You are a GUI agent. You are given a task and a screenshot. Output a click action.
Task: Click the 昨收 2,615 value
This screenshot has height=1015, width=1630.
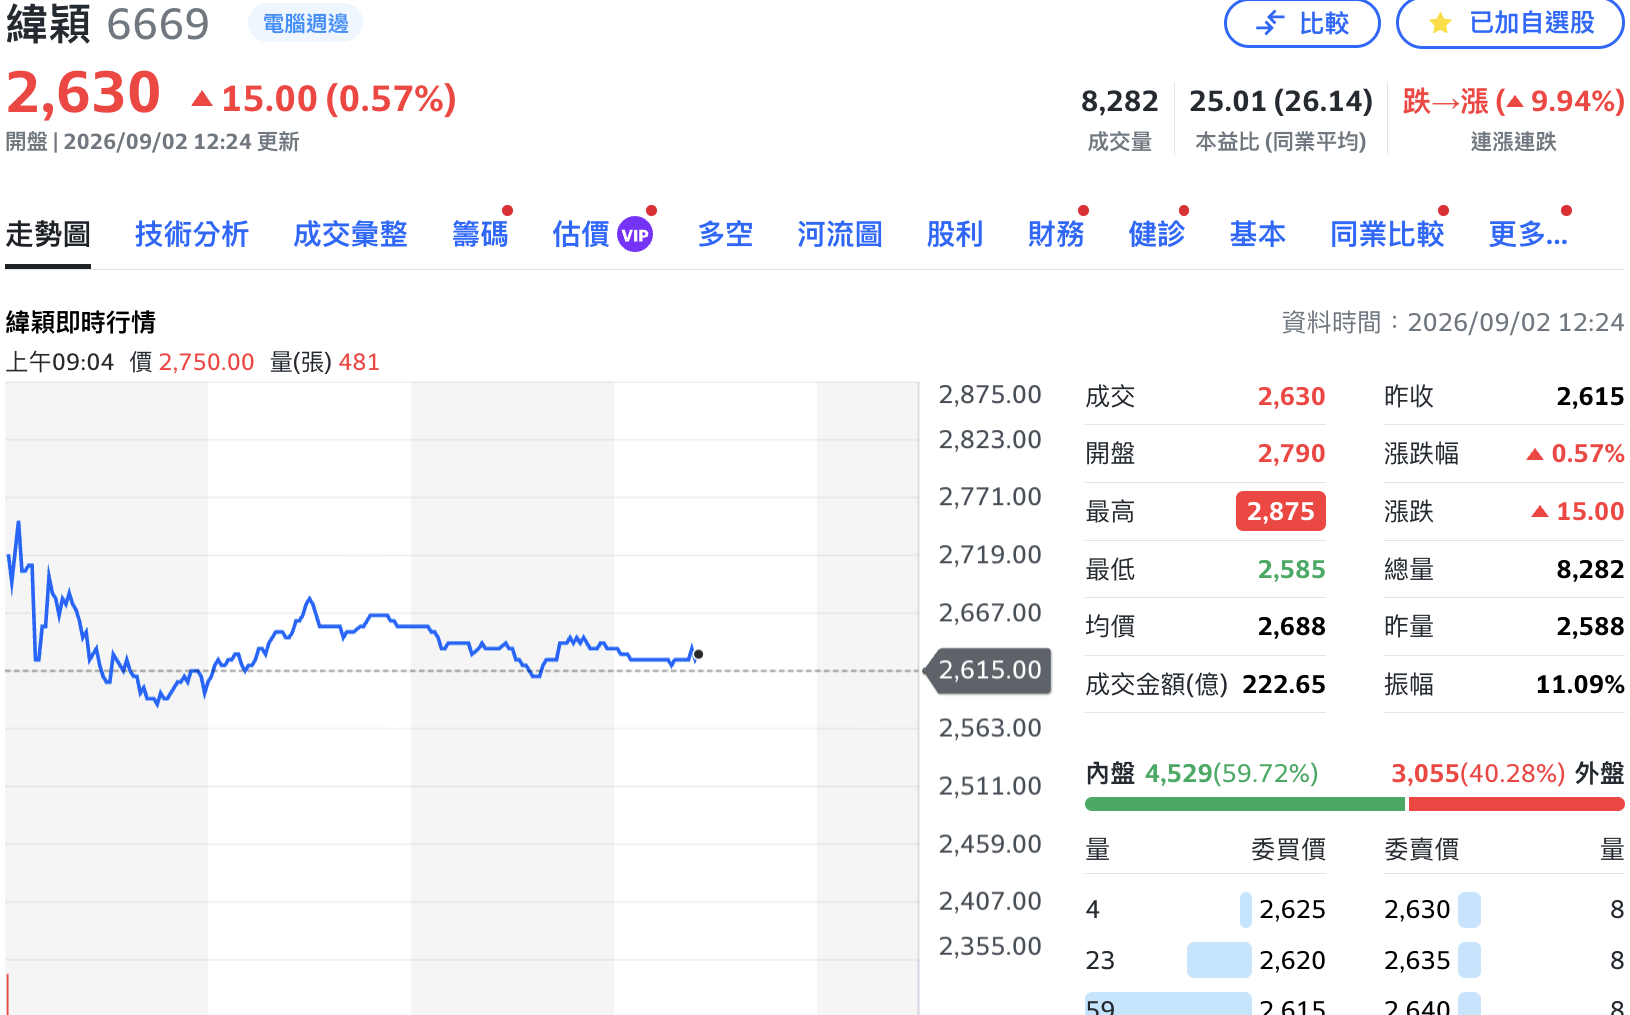tap(1590, 396)
